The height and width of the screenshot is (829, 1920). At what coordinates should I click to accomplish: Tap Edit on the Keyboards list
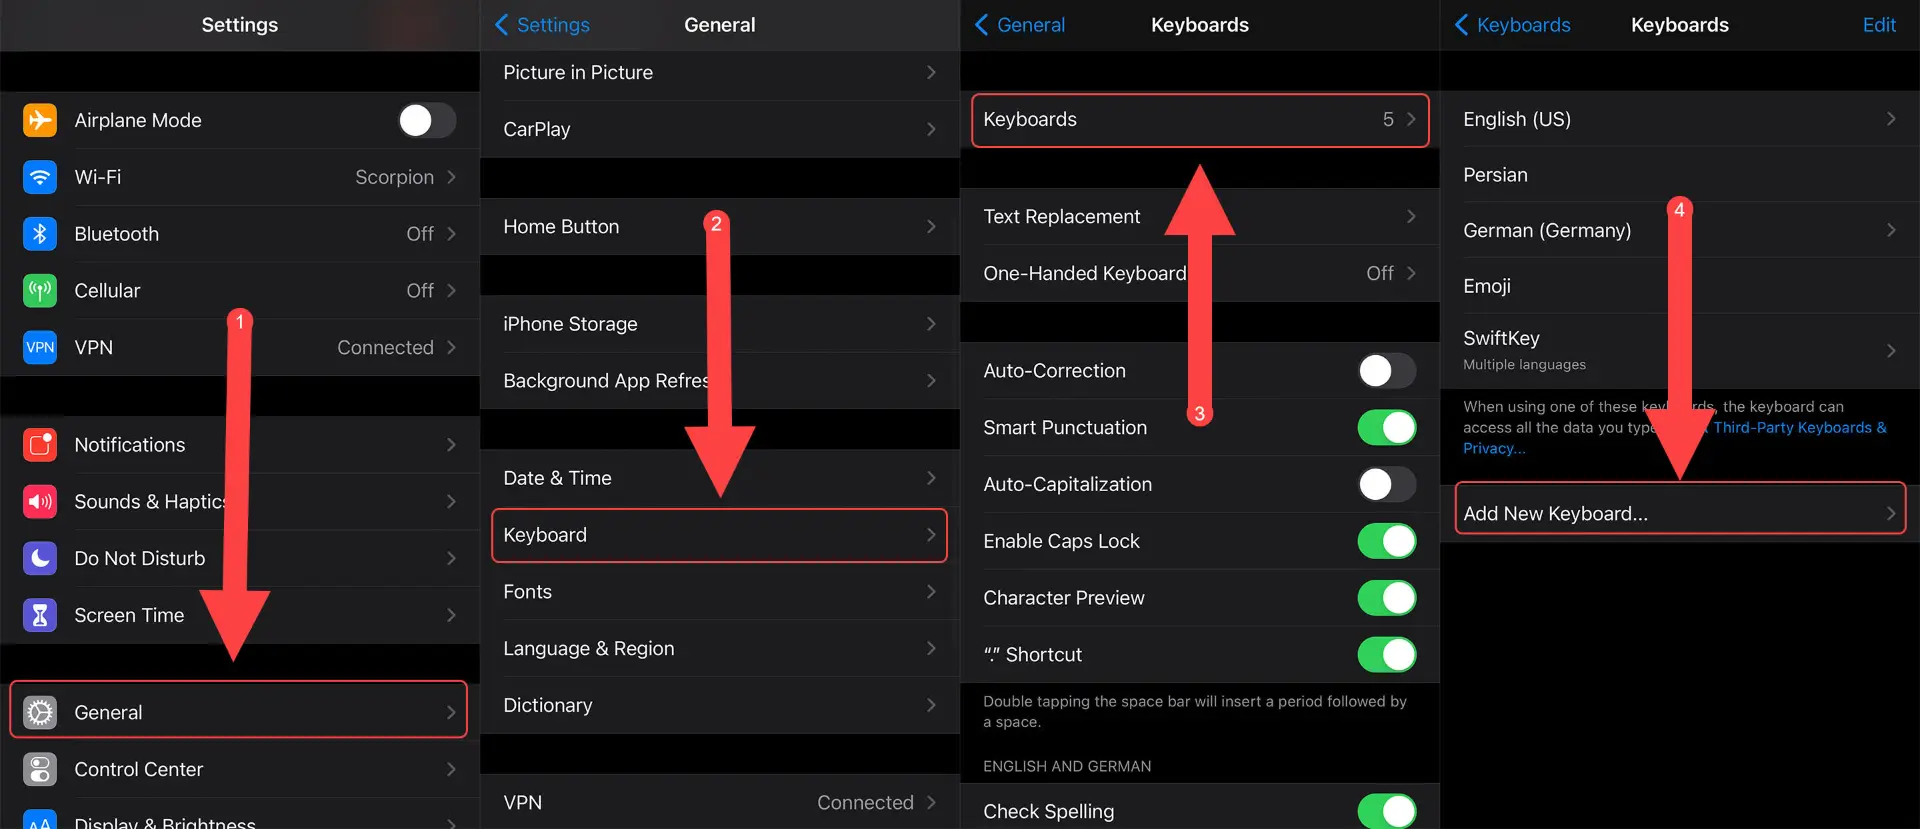coord(1879,25)
